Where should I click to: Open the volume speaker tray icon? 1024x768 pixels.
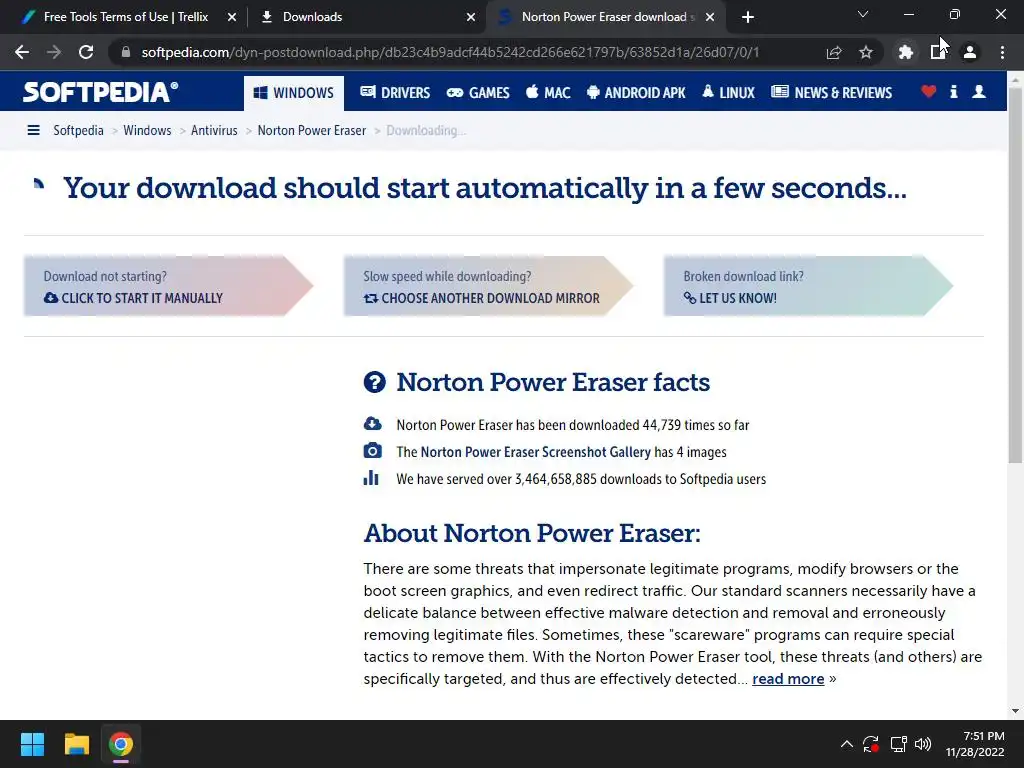[x=923, y=744]
